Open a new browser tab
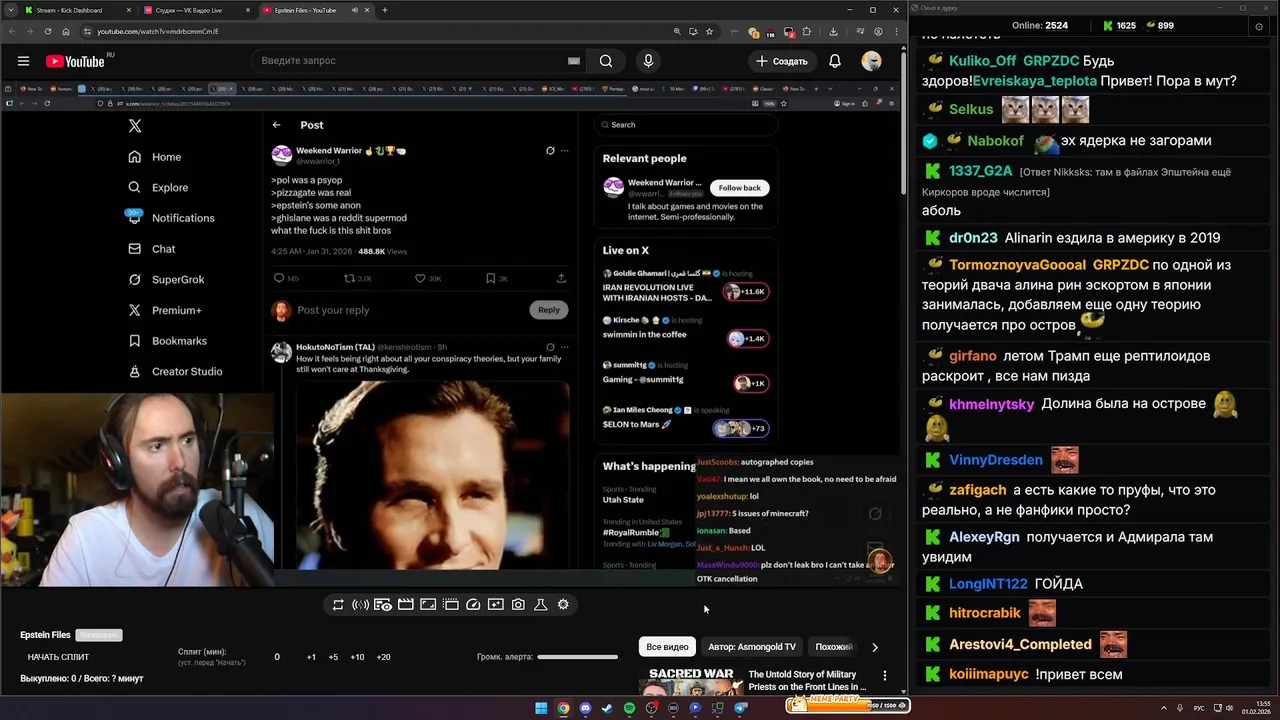Viewport: 1280px width, 720px height. (x=385, y=10)
